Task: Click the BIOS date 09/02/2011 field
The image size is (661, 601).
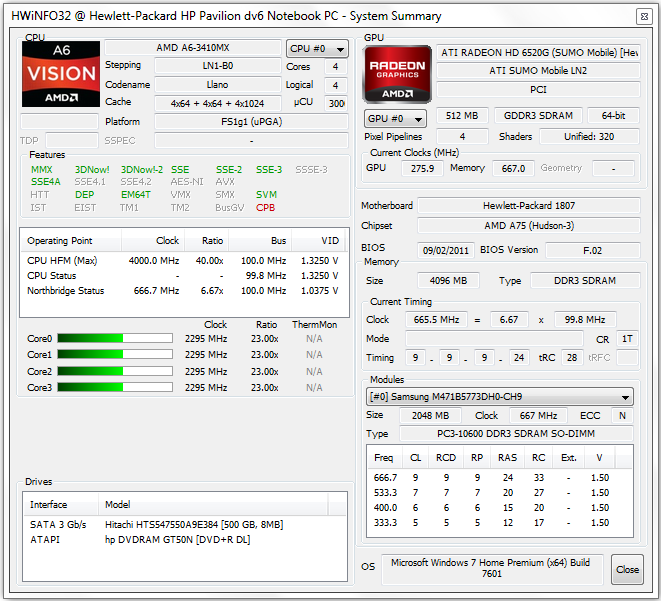Action: (x=446, y=251)
